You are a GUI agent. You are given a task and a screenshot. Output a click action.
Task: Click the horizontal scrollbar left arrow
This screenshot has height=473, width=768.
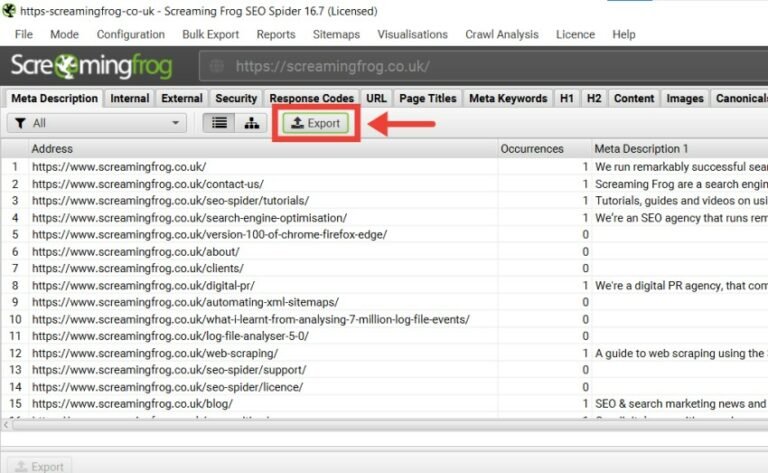point(8,424)
